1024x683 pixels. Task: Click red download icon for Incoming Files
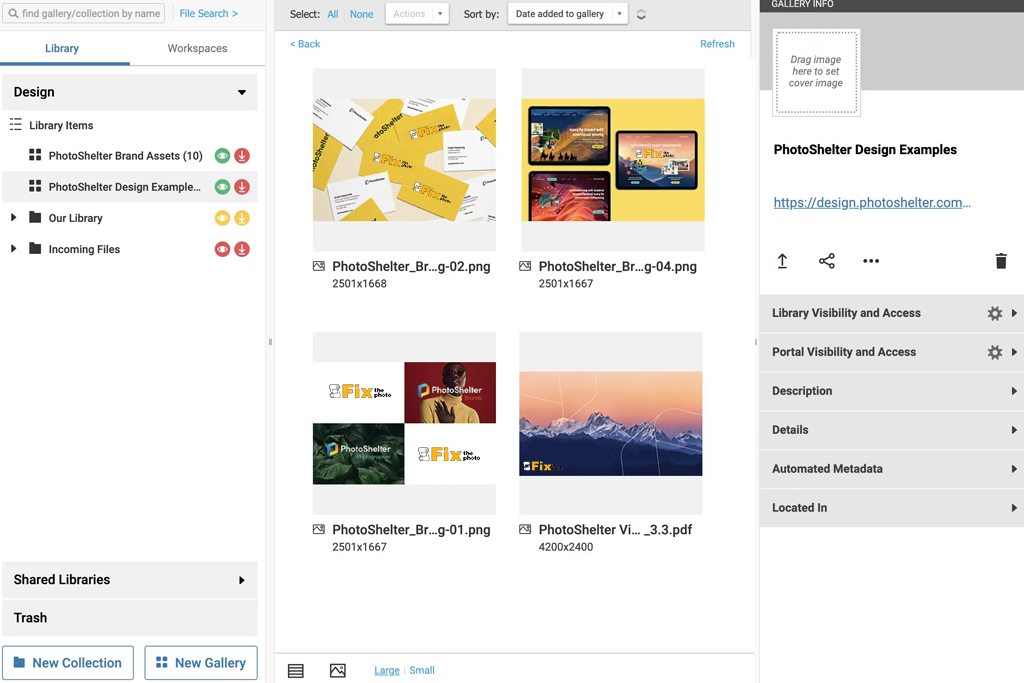pos(242,249)
